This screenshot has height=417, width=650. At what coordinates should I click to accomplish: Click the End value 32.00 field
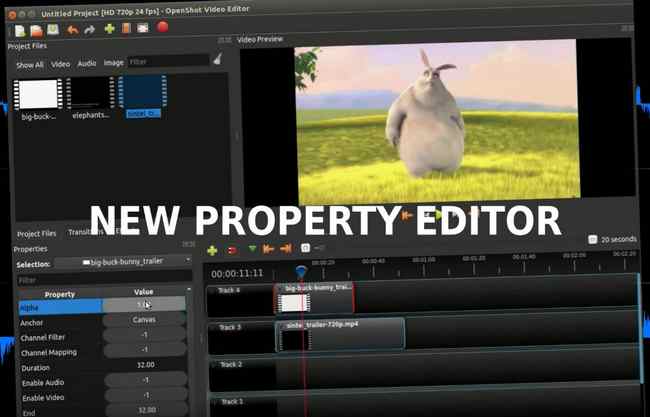pos(147,410)
